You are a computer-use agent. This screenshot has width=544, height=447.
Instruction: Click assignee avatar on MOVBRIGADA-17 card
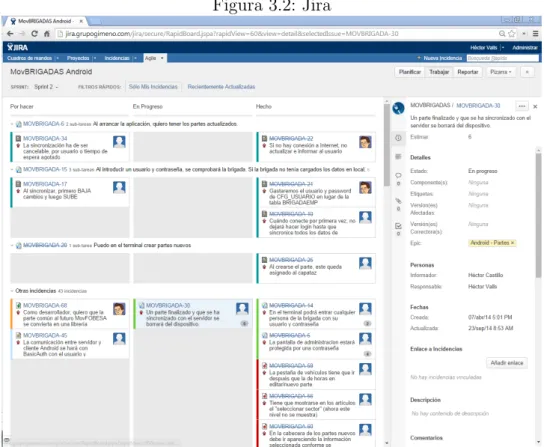[x=119, y=187]
